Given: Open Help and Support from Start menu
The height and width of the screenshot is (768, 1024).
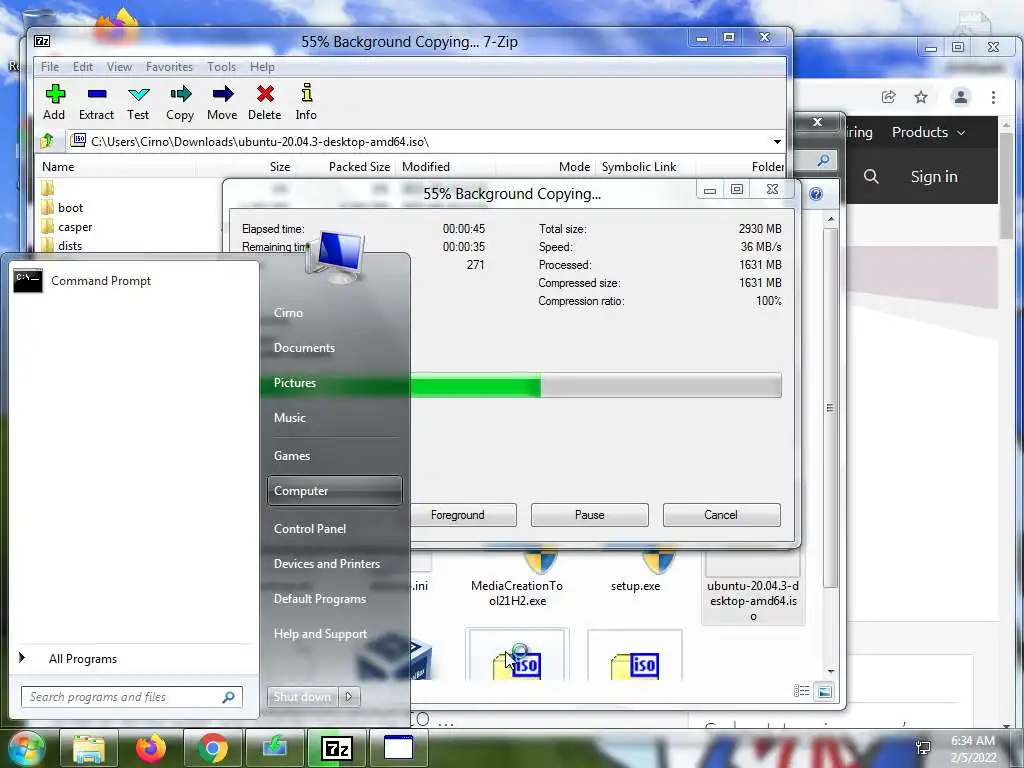Looking at the screenshot, I should tap(320, 633).
